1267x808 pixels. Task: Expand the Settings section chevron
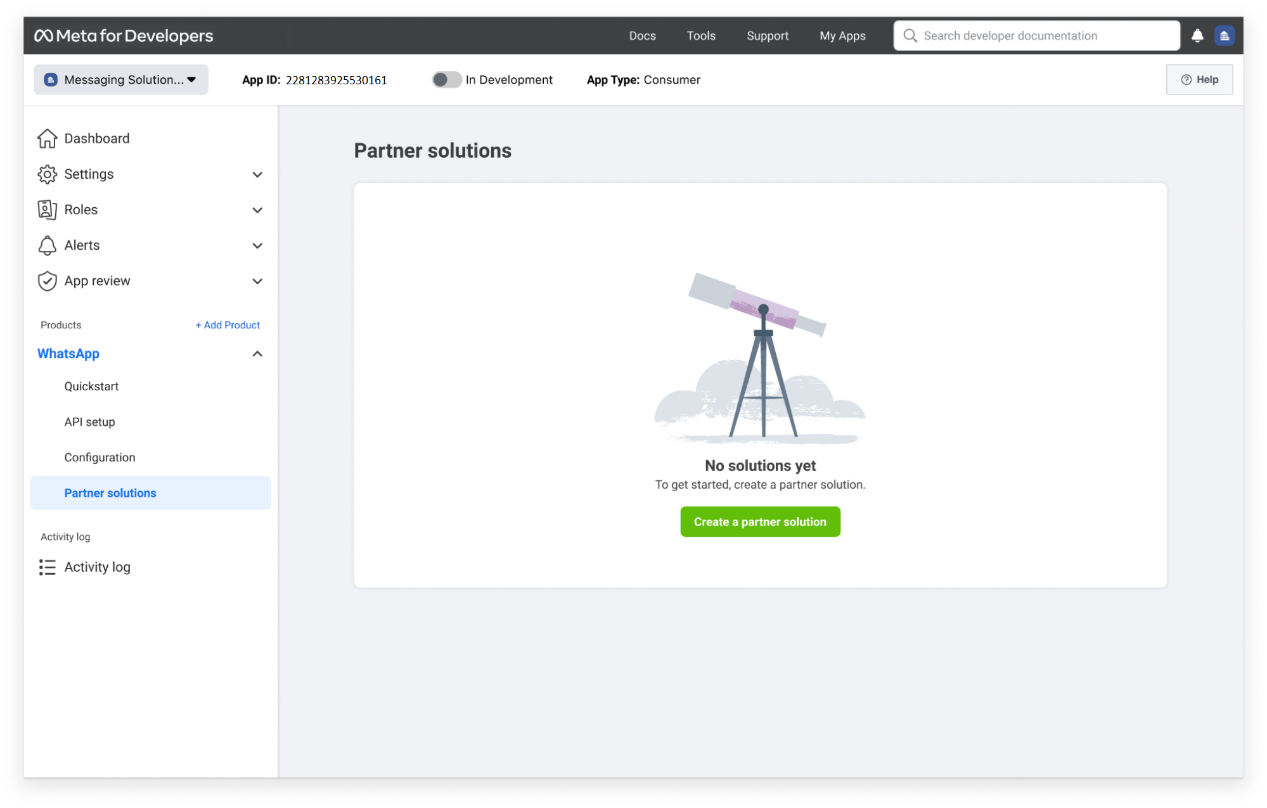pyautogui.click(x=257, y=175)
